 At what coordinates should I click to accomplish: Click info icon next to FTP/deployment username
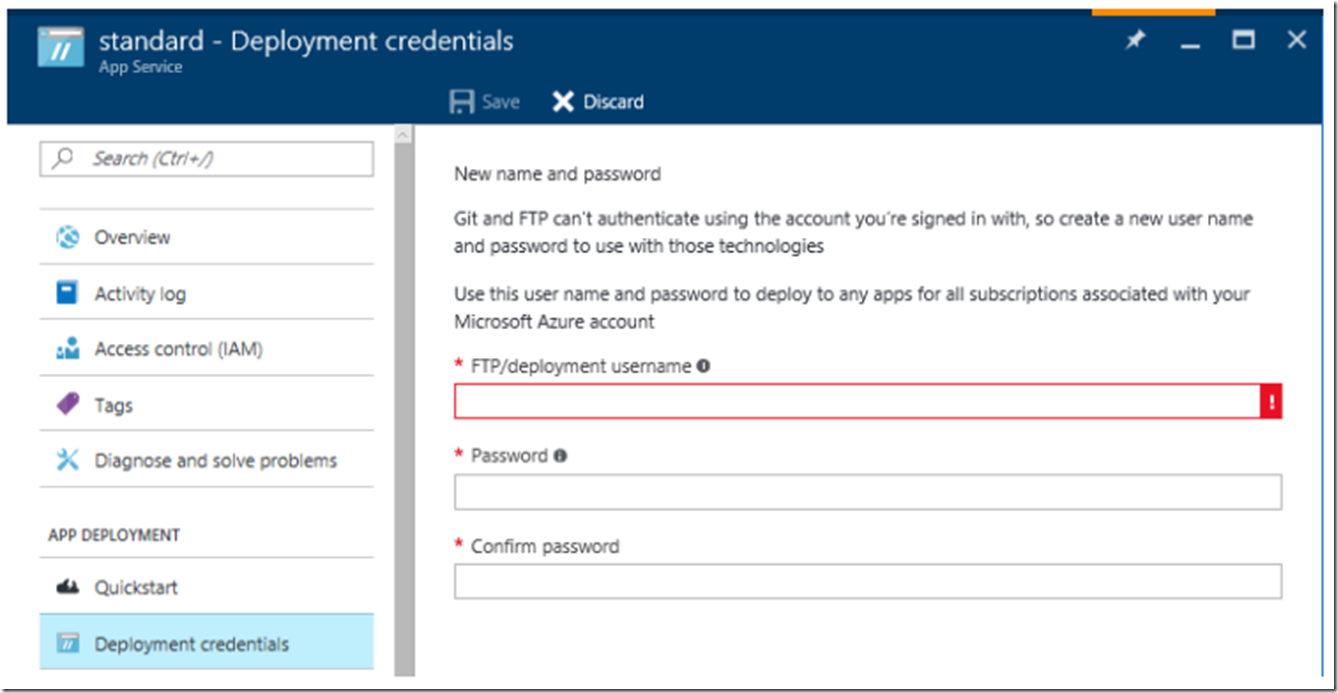(703, 366)
